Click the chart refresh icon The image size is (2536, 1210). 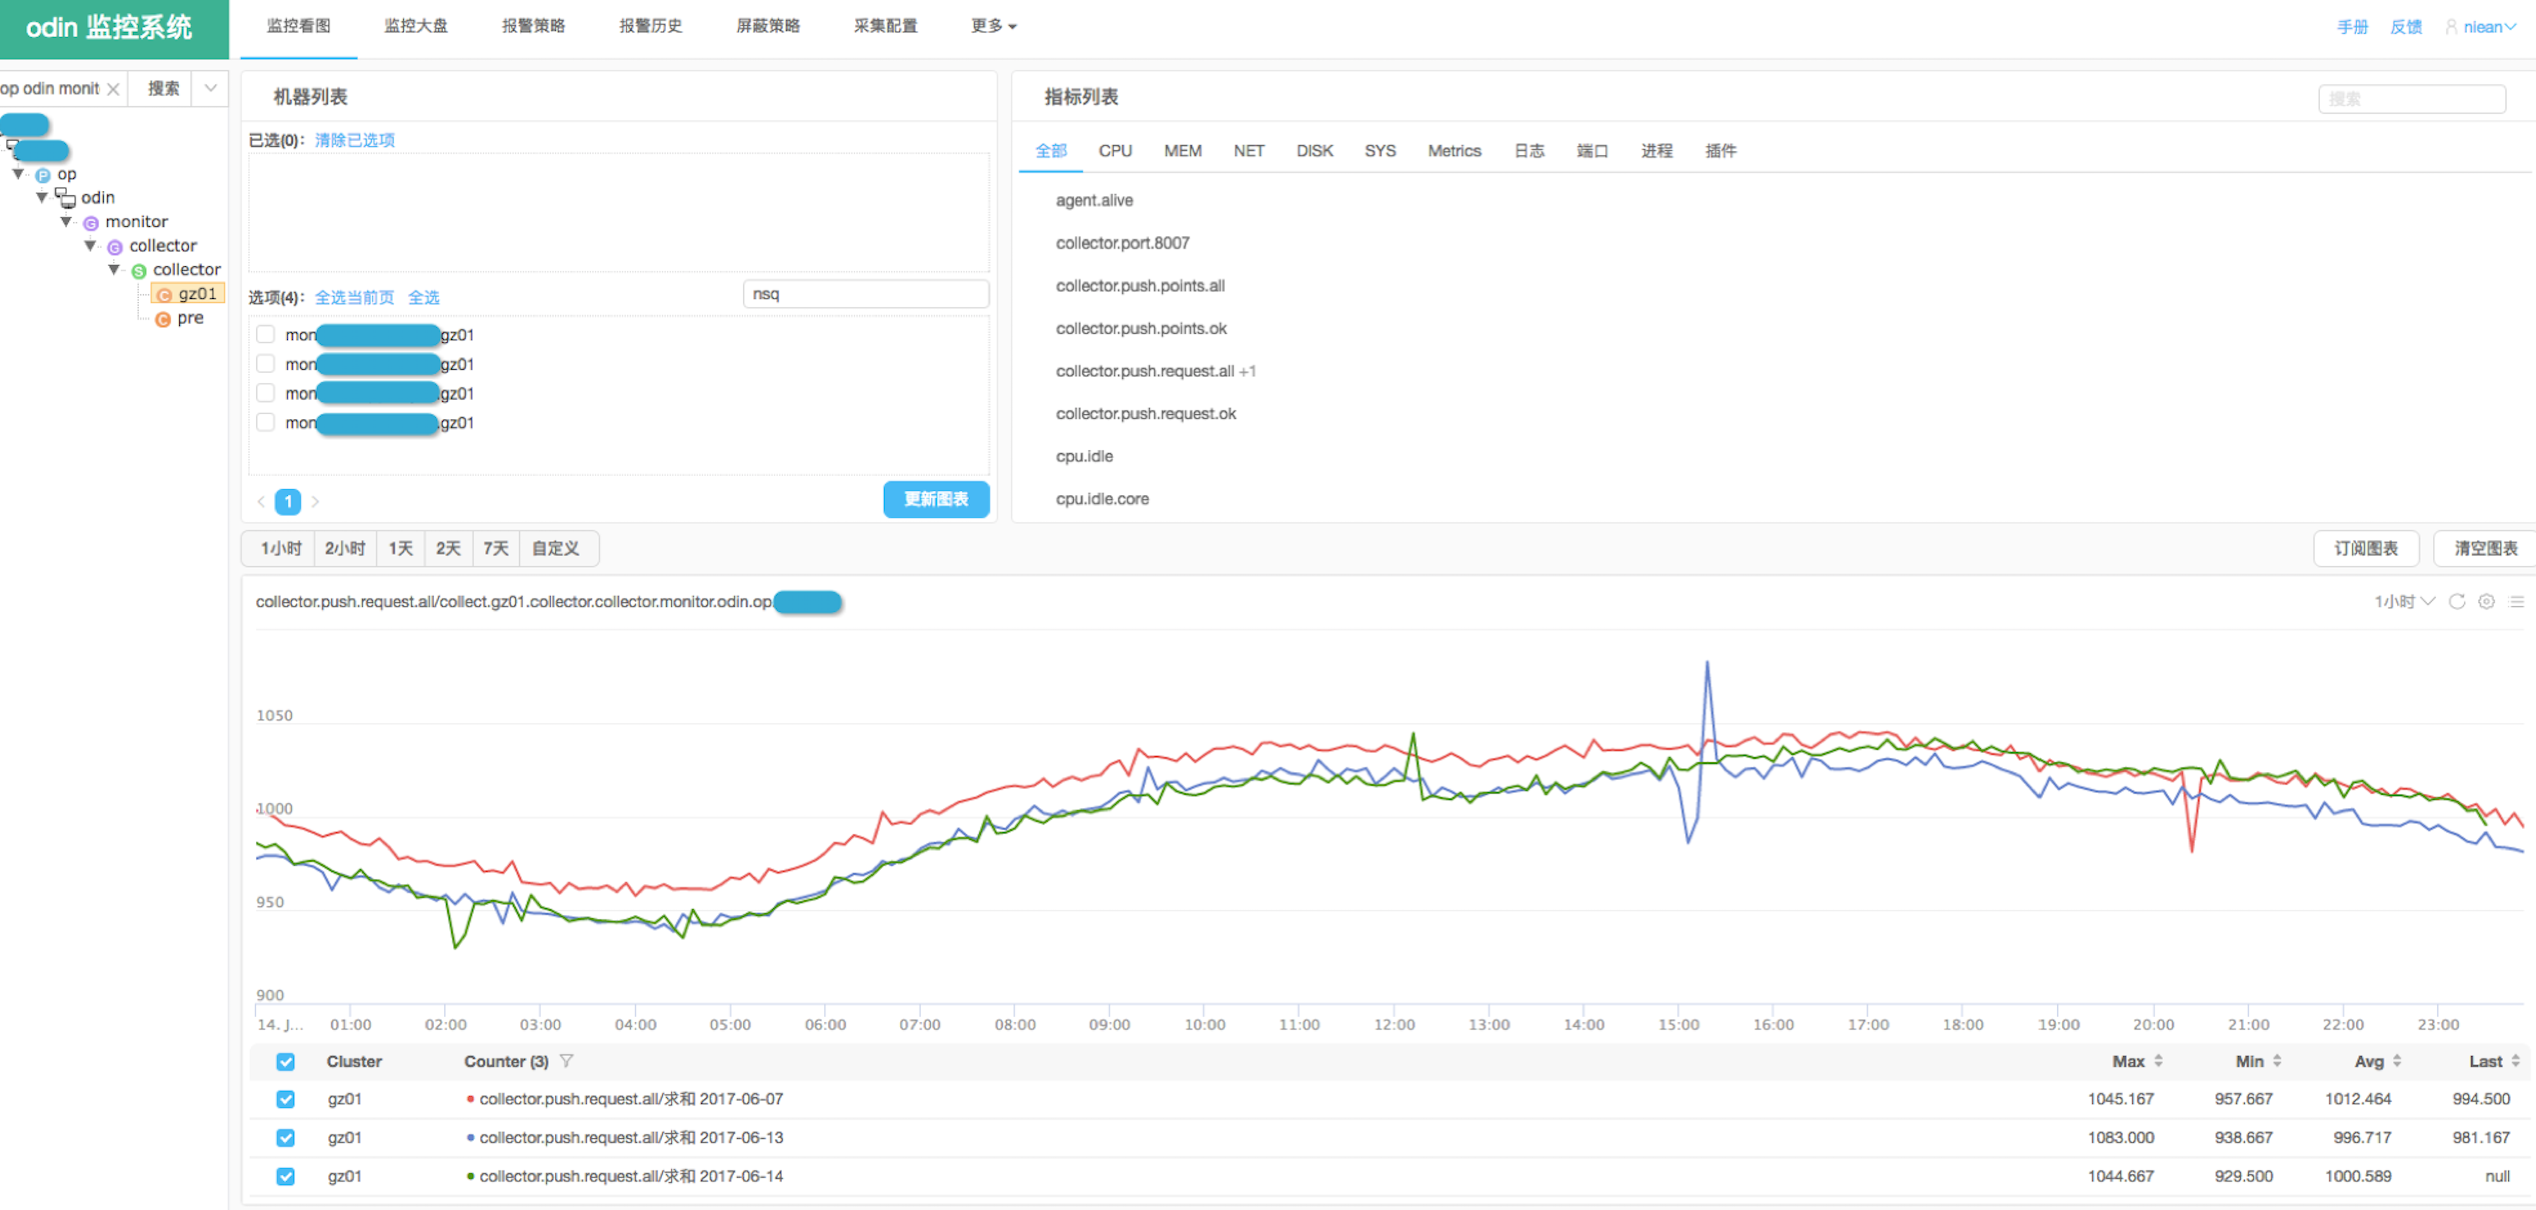tap(2457, 601)
